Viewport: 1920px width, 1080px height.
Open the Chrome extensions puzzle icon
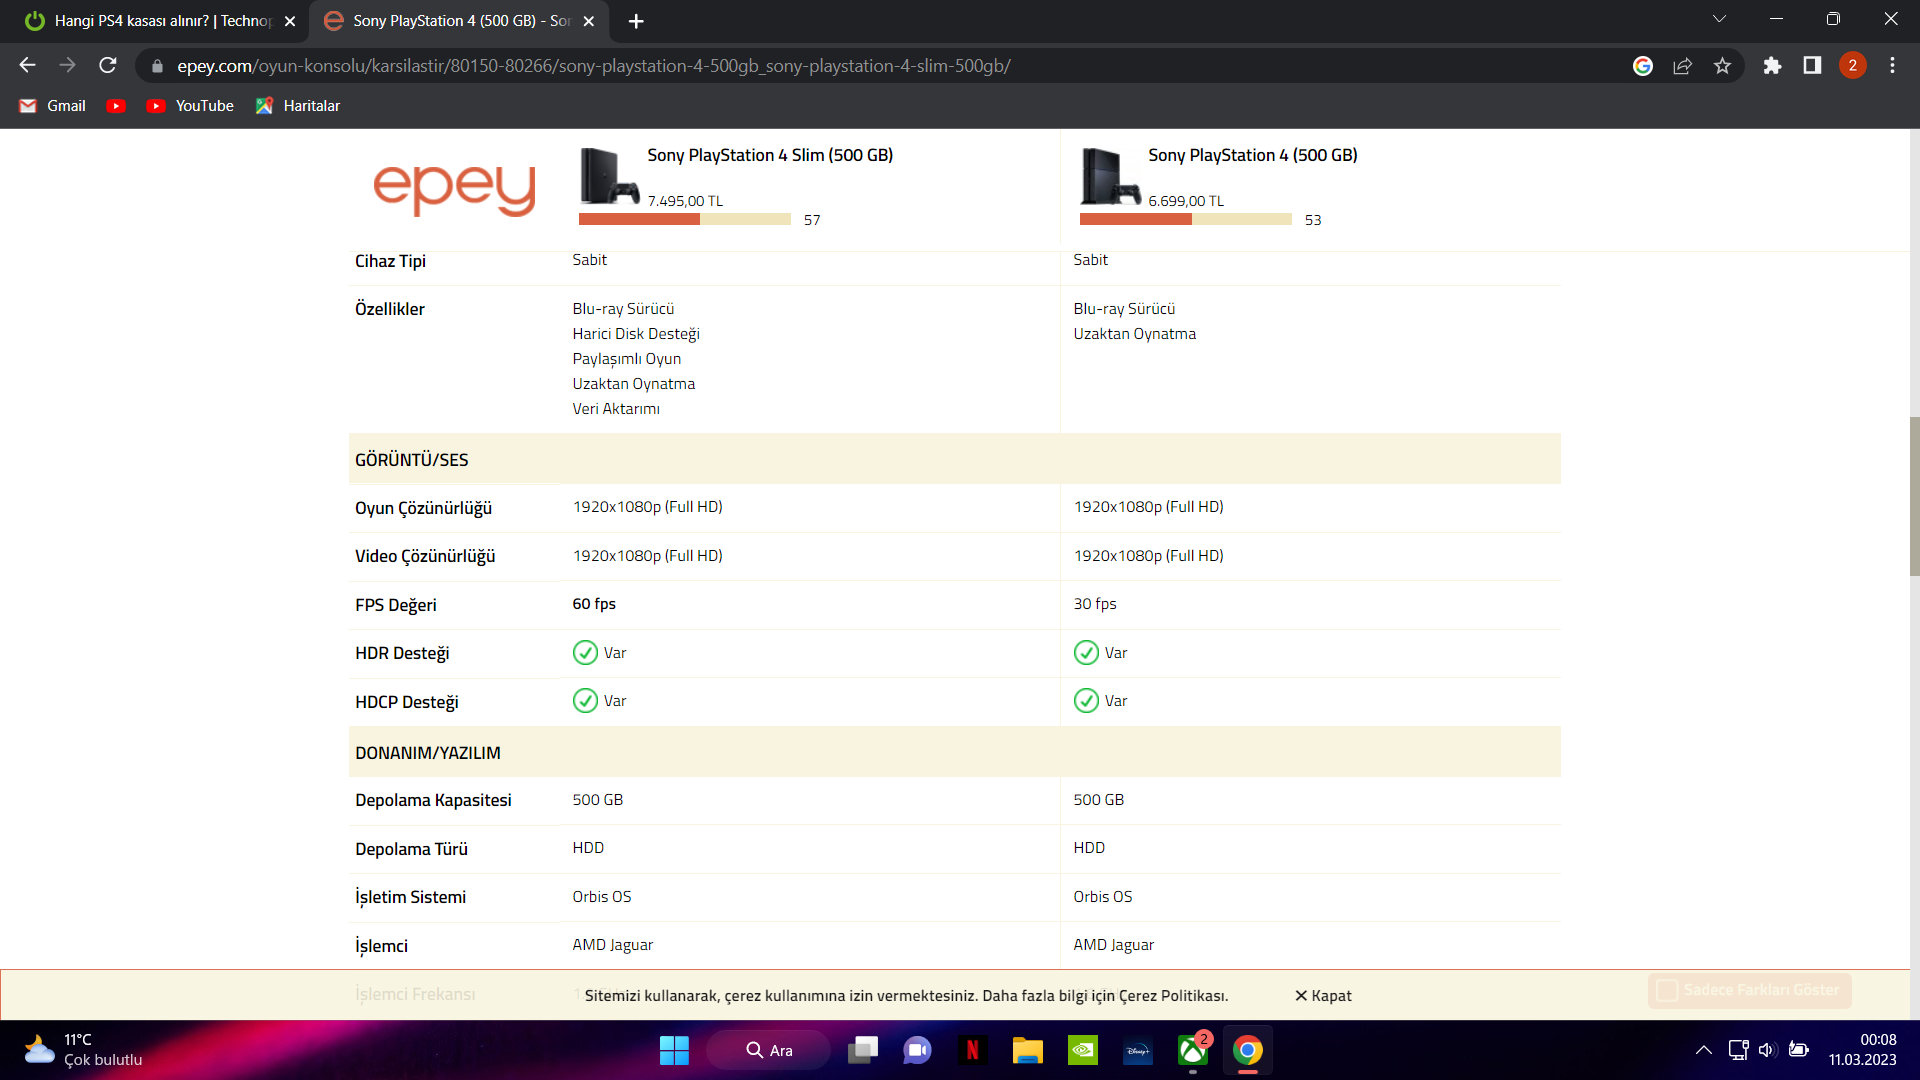1772,66
